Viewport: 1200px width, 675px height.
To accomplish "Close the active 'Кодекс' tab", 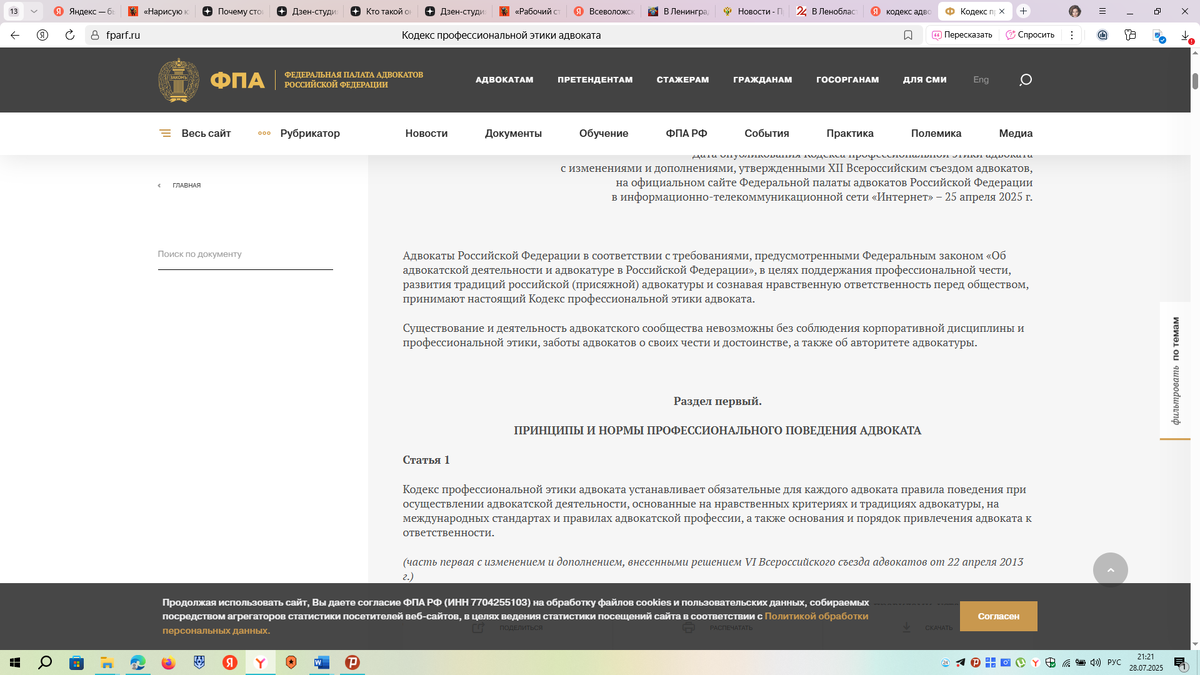I will tap(1003, 10).
